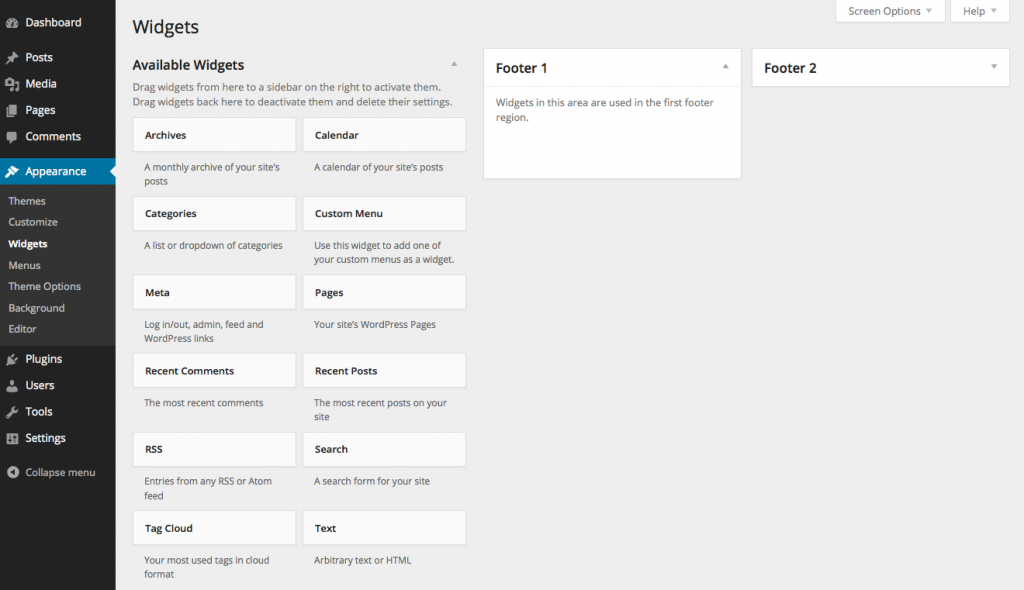This screenshot has width=1024, height=590.
Task: Click the Settings sliders icon
Action: click(x=12, y=438)
